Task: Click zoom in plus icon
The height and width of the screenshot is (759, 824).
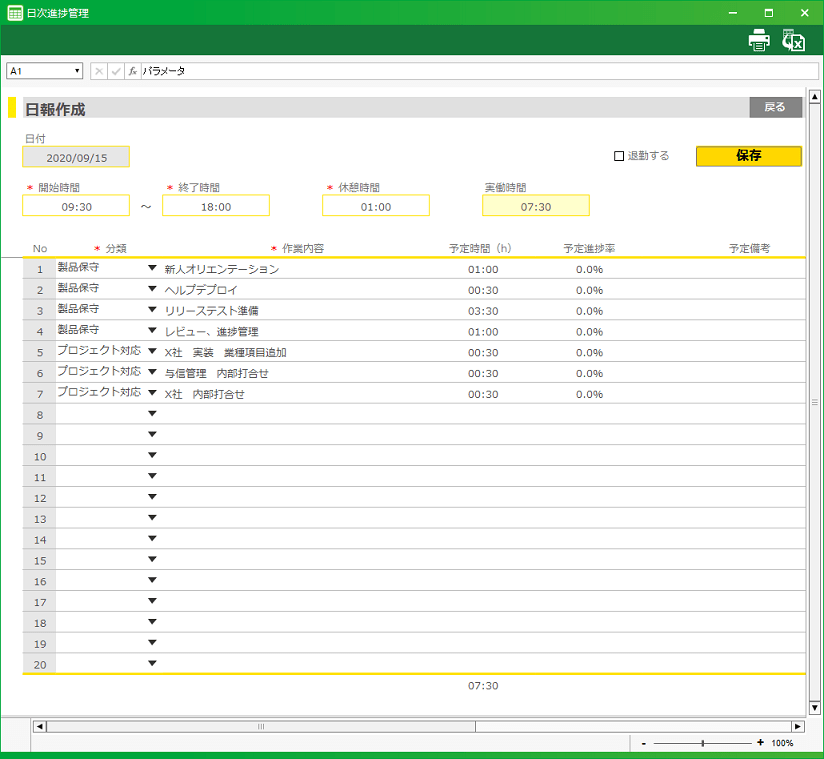Action: 761,743
